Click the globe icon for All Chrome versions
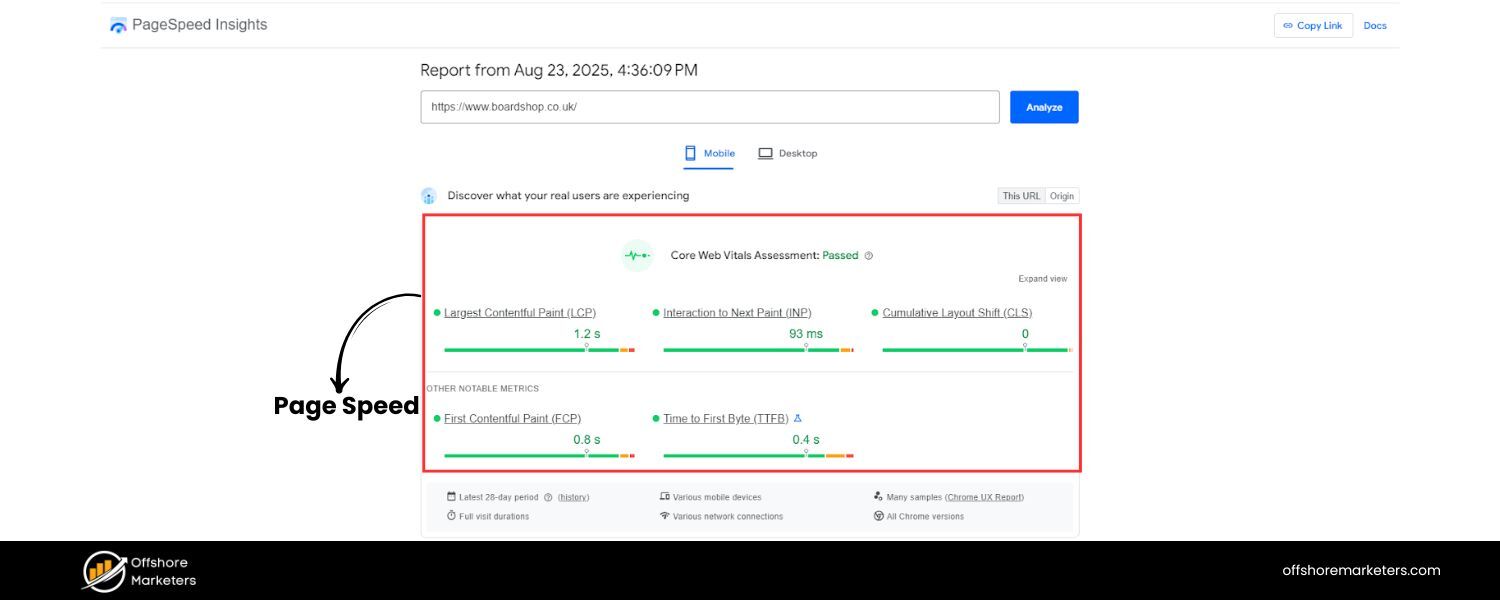This screenshot has height=600, width=1500. (878, 516)
